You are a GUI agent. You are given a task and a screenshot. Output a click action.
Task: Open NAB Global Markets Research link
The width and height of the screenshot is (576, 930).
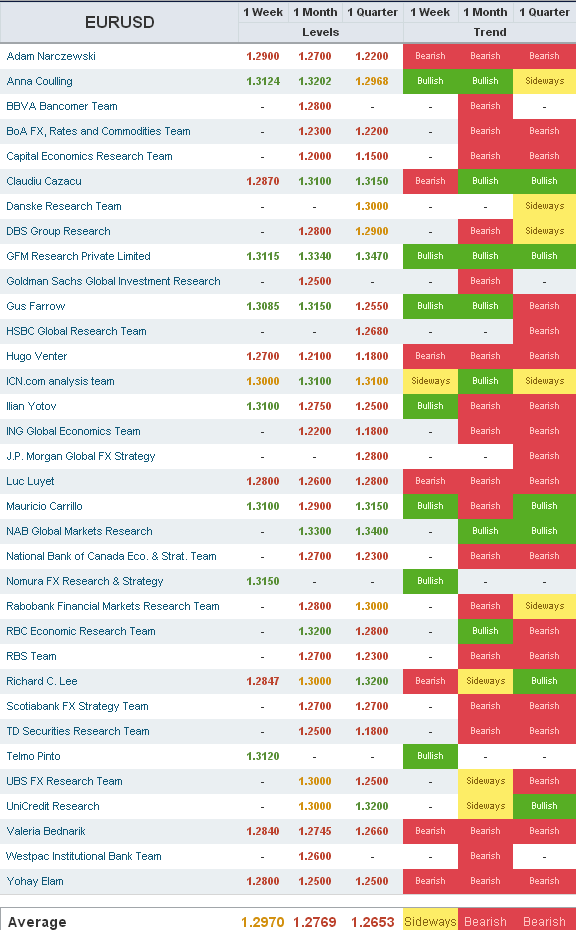79,531
